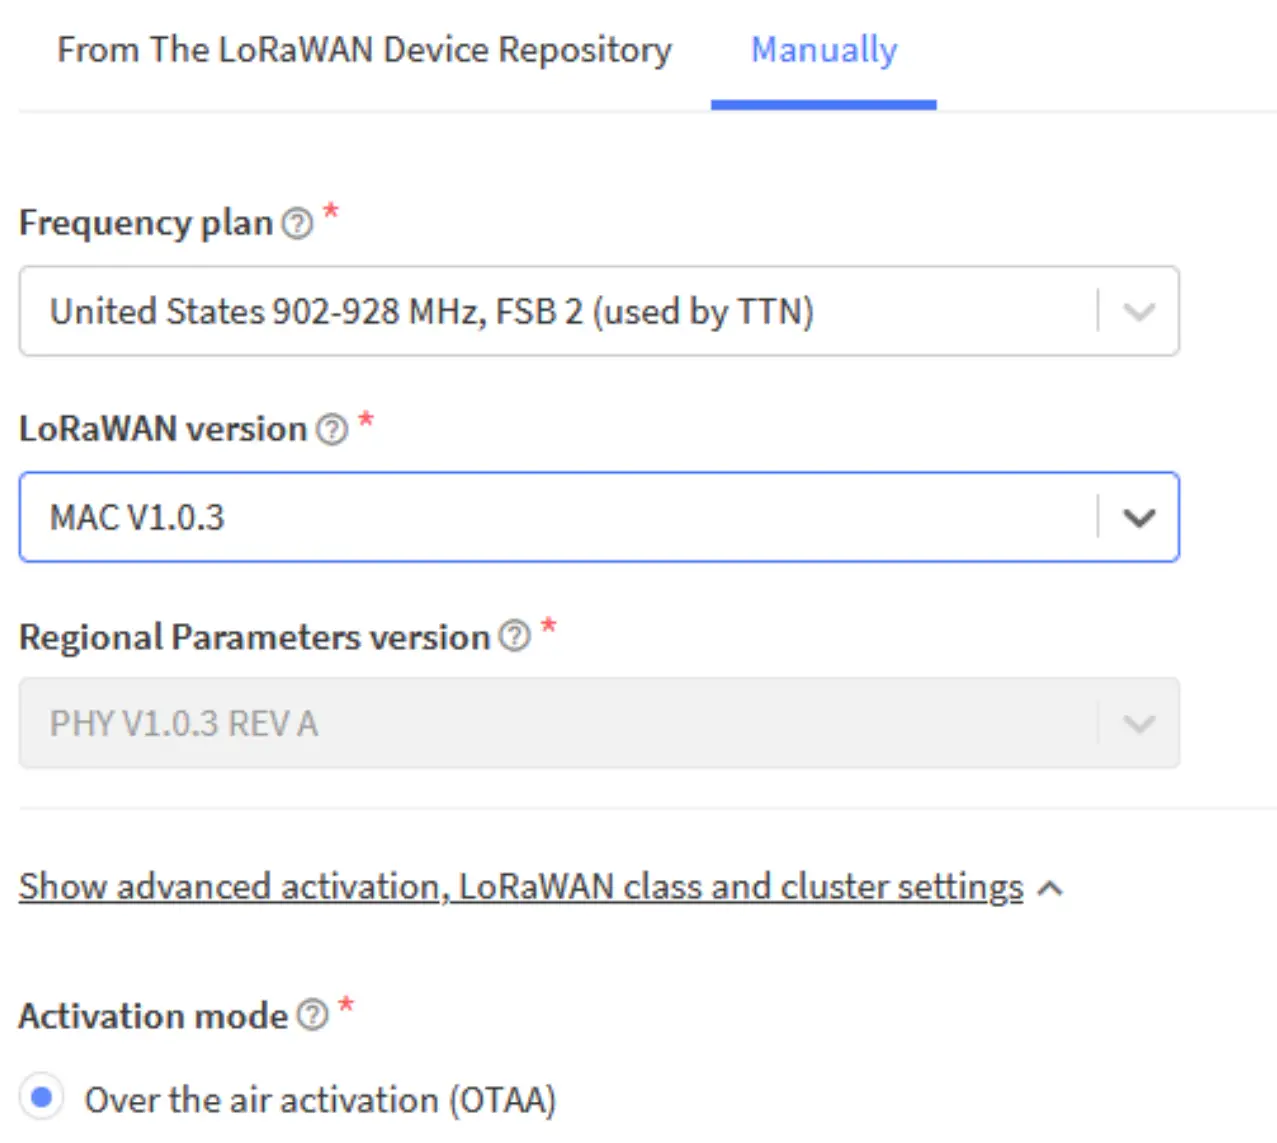Click the Over the air activation (OTAA) label
The image size is (1277, 1143).
[x=320, y=1100]
